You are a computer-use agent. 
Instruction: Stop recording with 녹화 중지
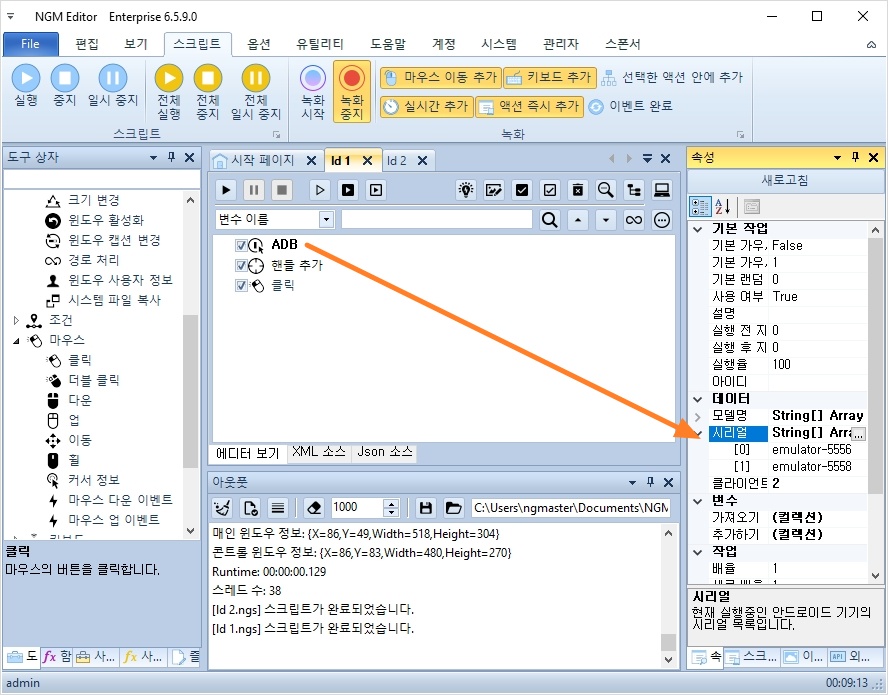coord(352,92)
